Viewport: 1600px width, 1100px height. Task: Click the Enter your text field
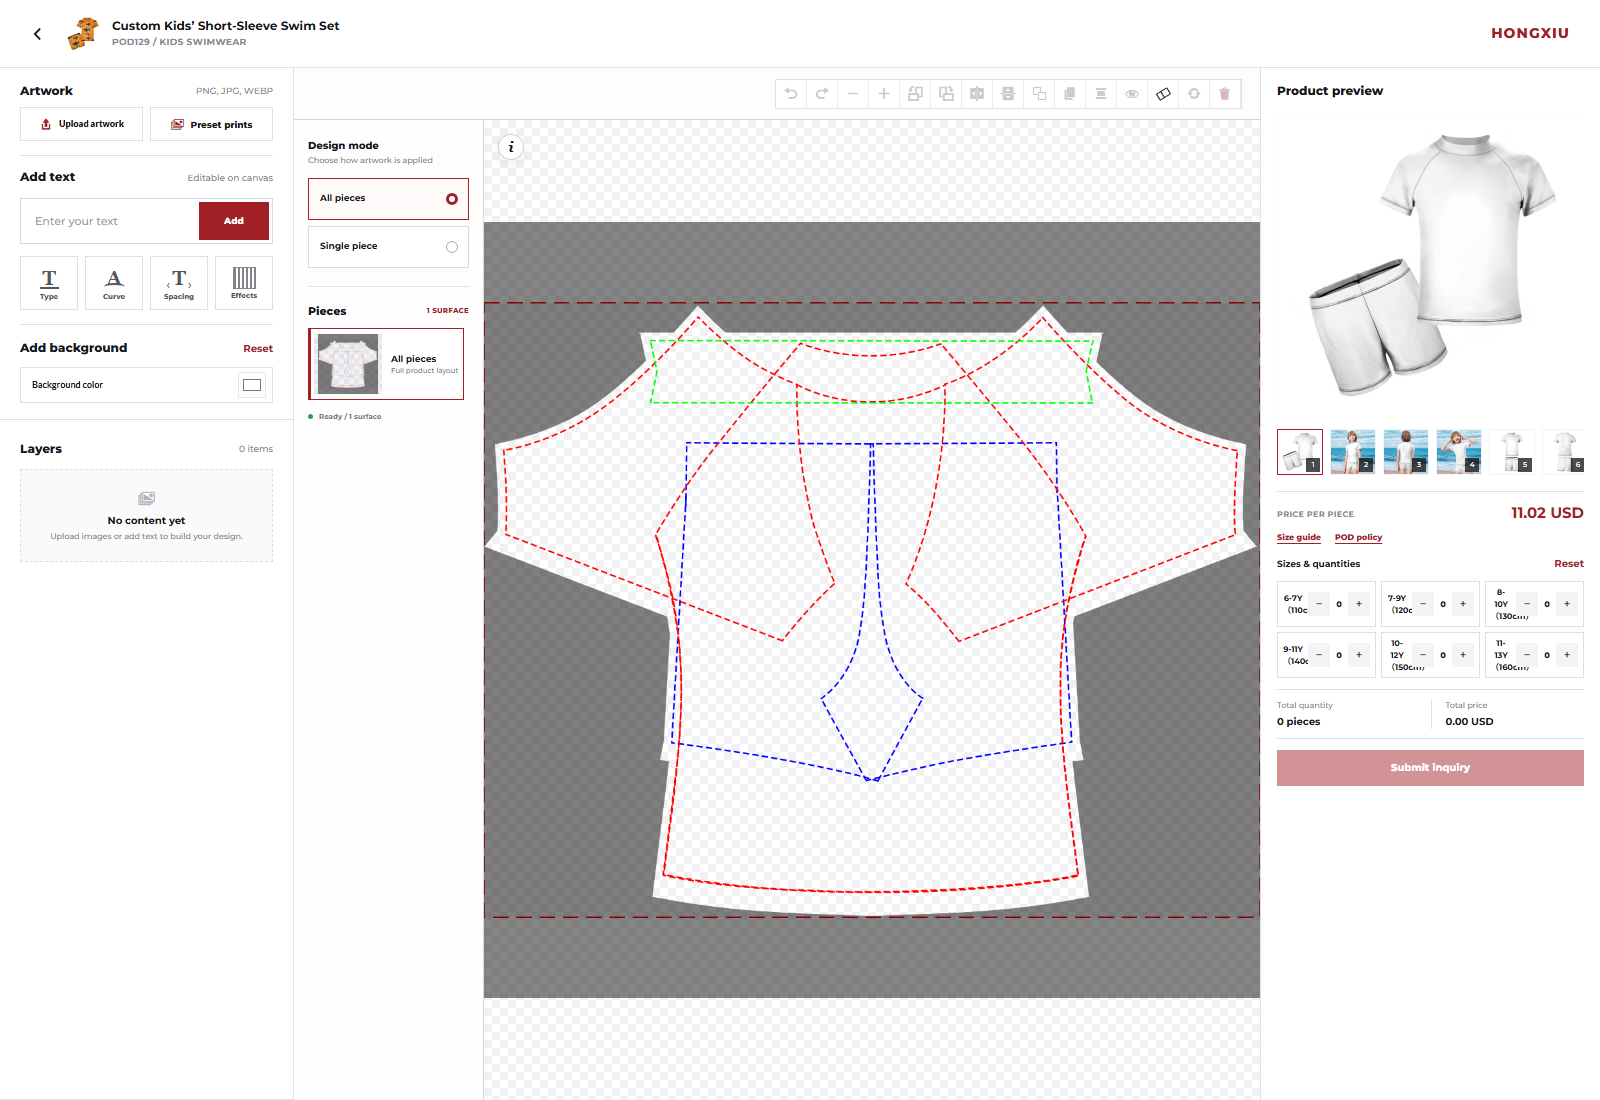pyautogui.click(x=110, y=221)
